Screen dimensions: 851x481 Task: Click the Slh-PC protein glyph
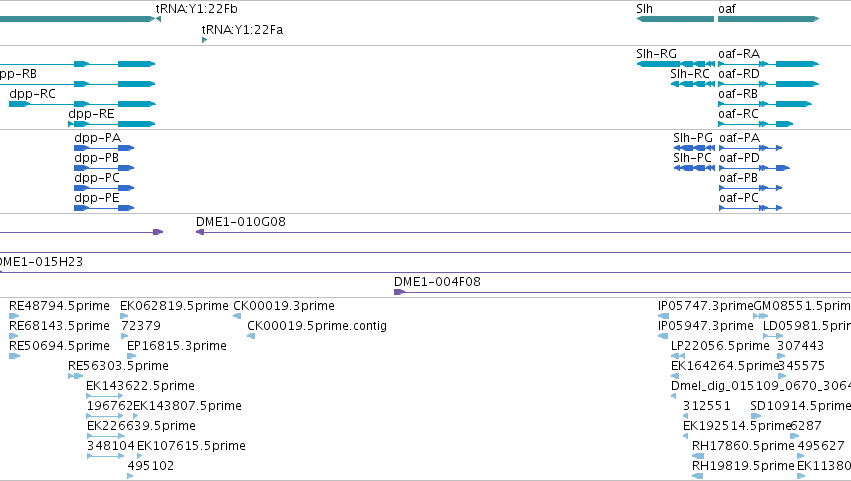tap(694, 168)
